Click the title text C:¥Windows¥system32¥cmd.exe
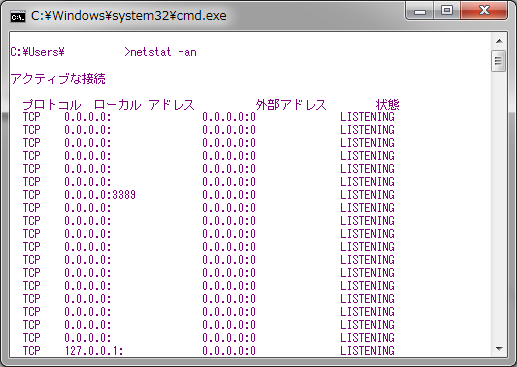517x367 pixels. [x=129, y=16]
